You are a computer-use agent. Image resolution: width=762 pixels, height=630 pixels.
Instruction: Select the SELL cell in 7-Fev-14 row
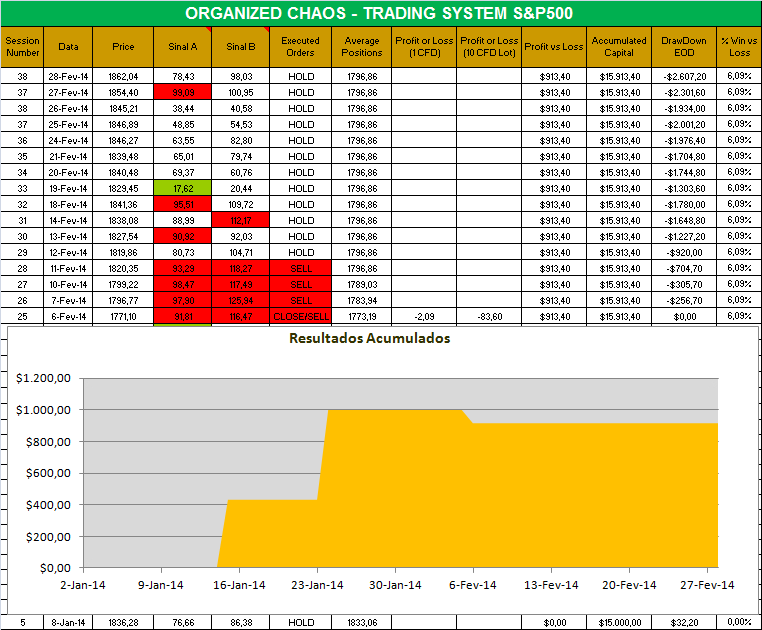[300, 300]
